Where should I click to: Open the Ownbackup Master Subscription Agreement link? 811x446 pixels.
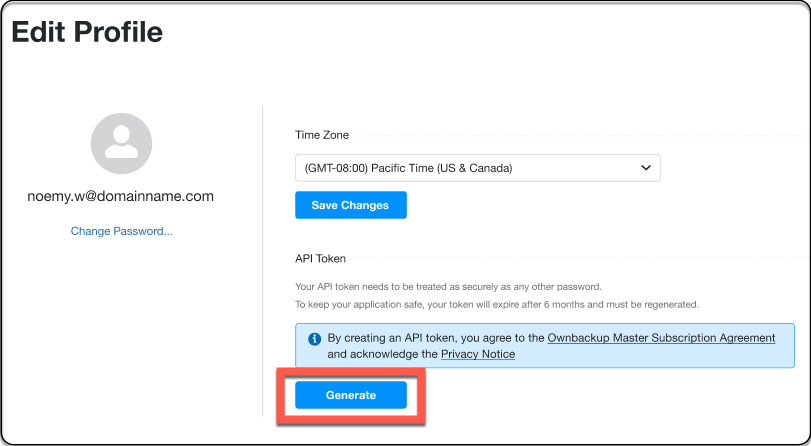pos(661,338)
